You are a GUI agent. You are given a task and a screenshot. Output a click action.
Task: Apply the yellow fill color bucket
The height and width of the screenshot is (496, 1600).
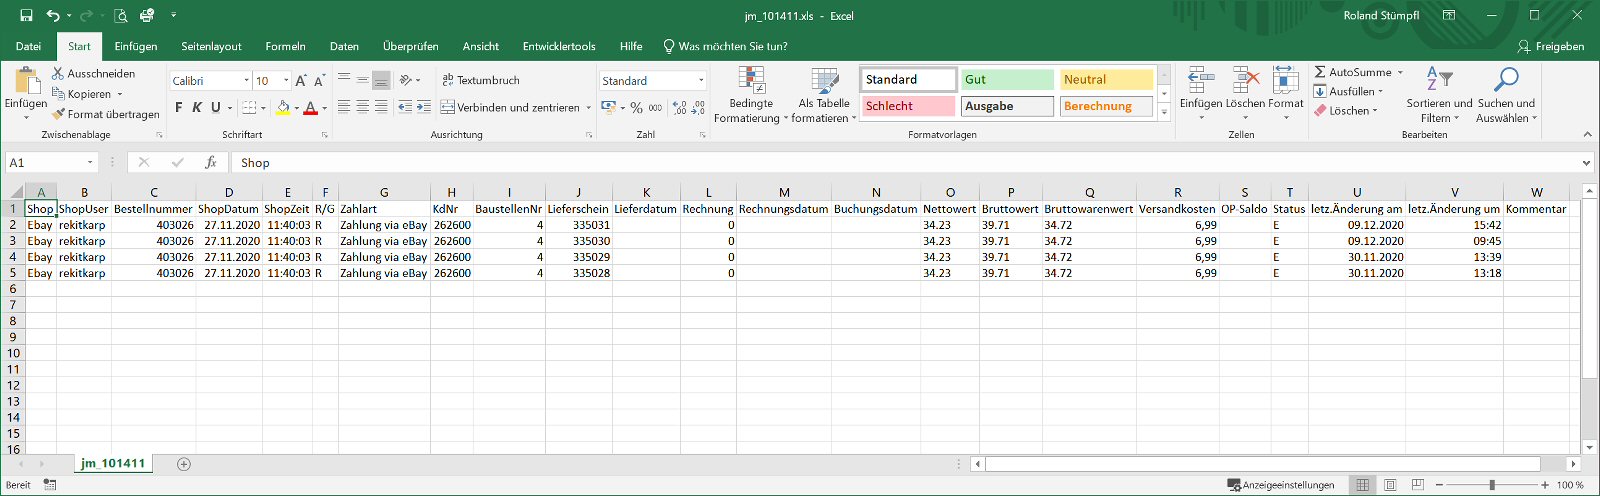(x=283, y=107)
